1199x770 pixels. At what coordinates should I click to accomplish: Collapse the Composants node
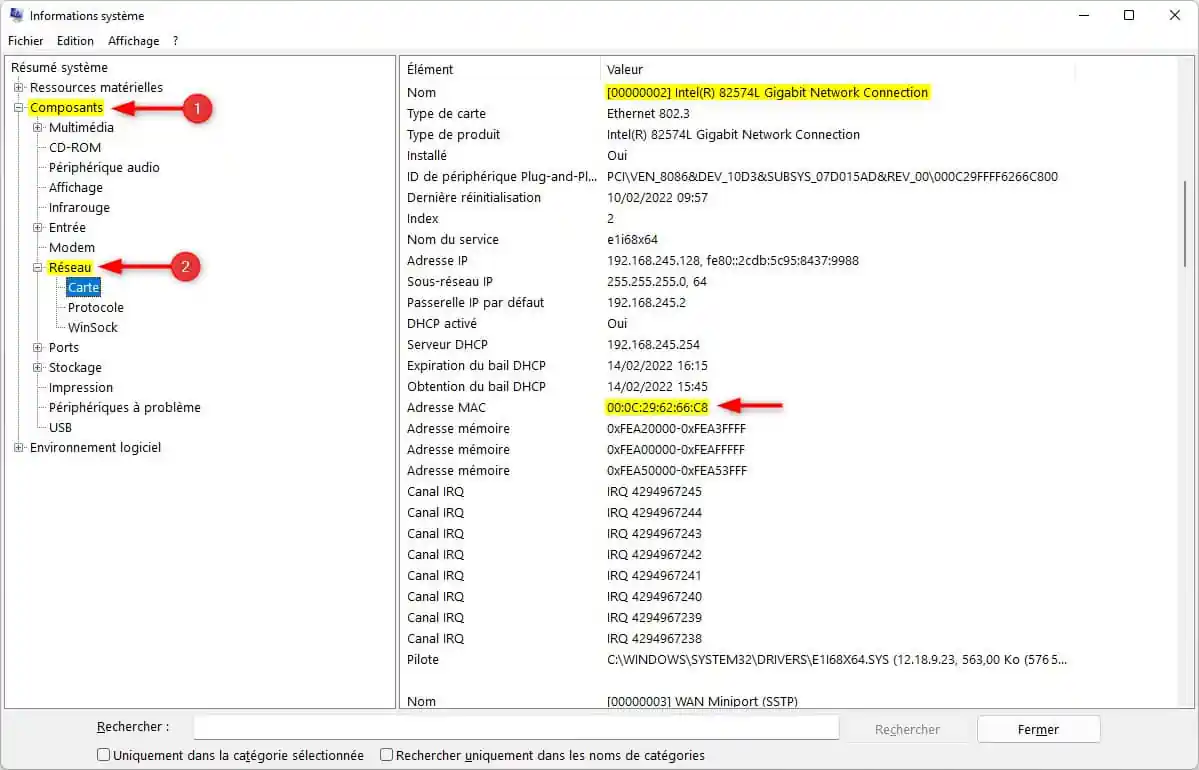pyautogui.click(x=19, y=108)
